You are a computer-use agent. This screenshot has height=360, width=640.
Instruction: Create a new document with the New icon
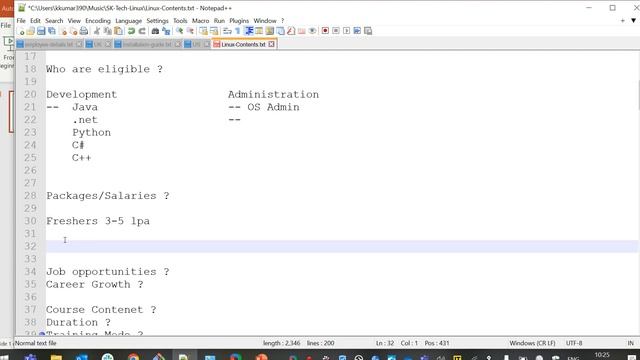point(20,31)
